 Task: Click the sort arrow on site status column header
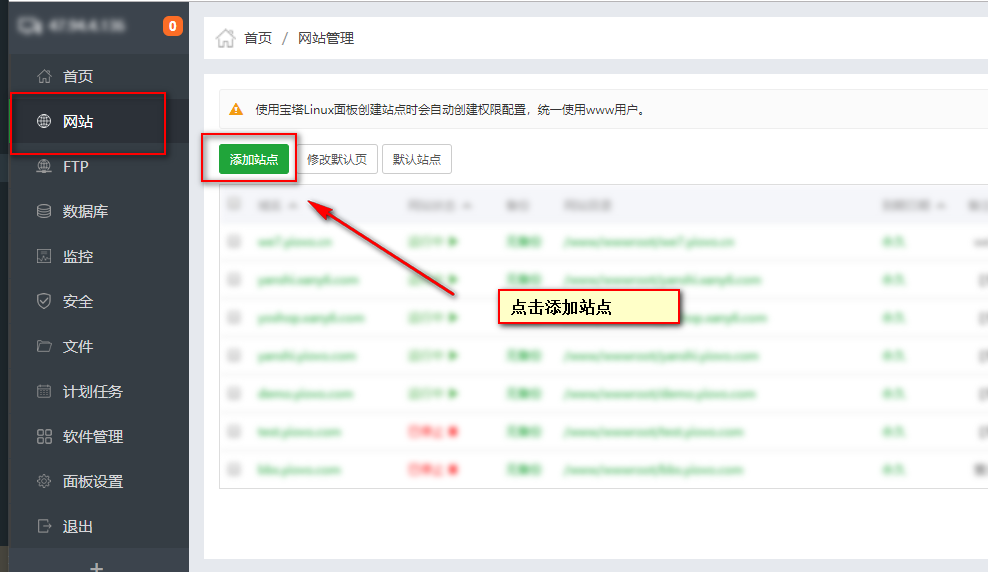pos(467,206)
